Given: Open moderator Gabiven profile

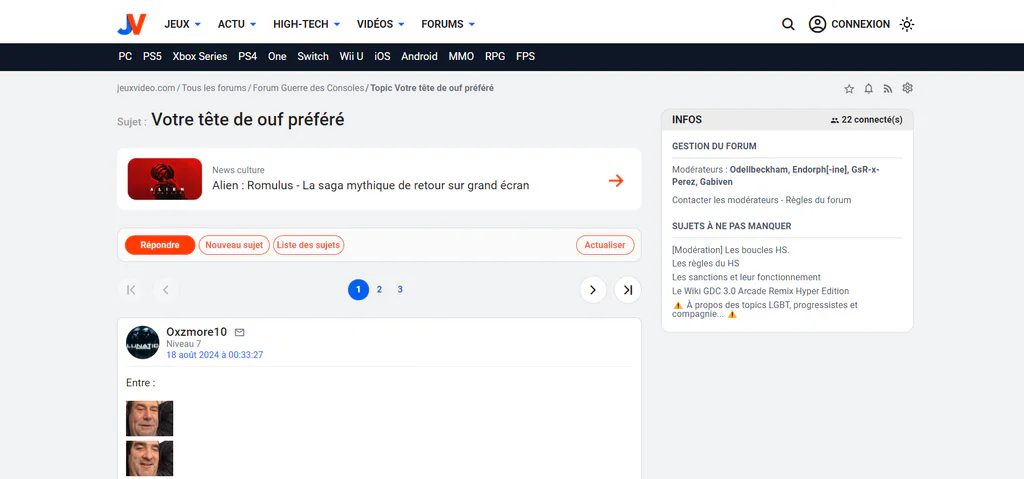Looking at the screenshot, I should click(x=716, y=182).
